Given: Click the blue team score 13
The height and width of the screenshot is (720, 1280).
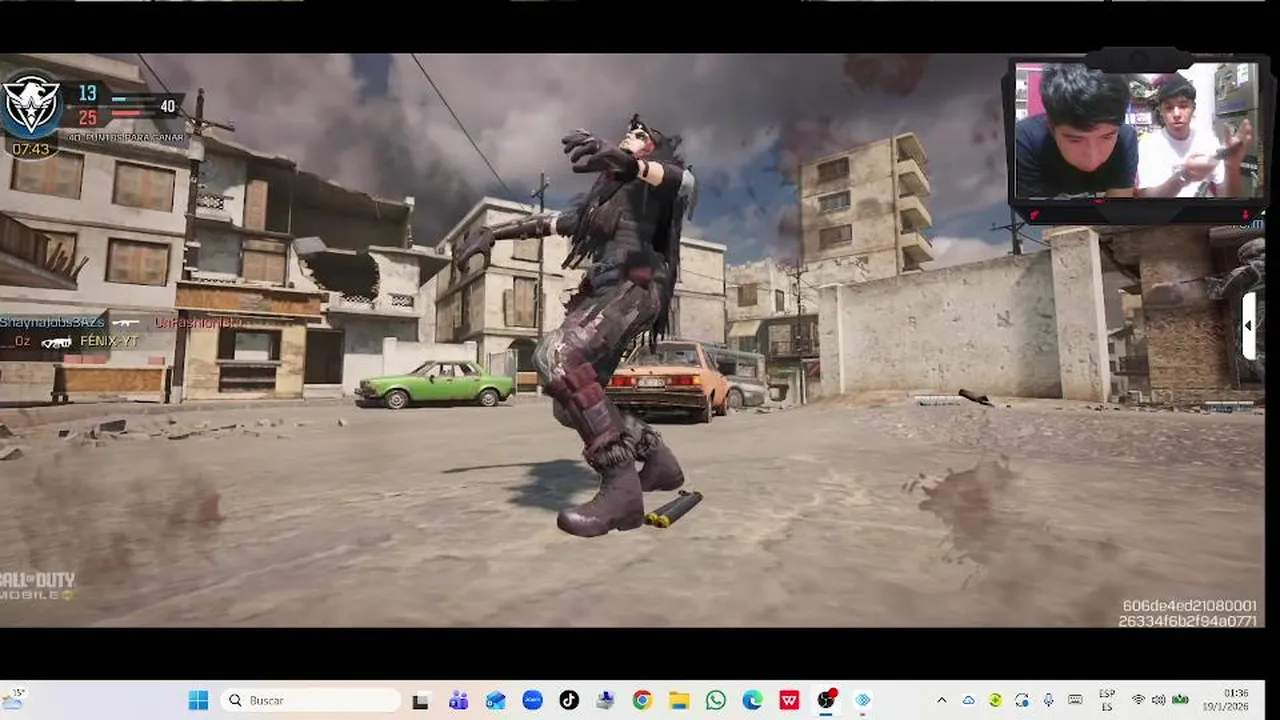Looking at the screenshot, I should [x=87, y=94].
